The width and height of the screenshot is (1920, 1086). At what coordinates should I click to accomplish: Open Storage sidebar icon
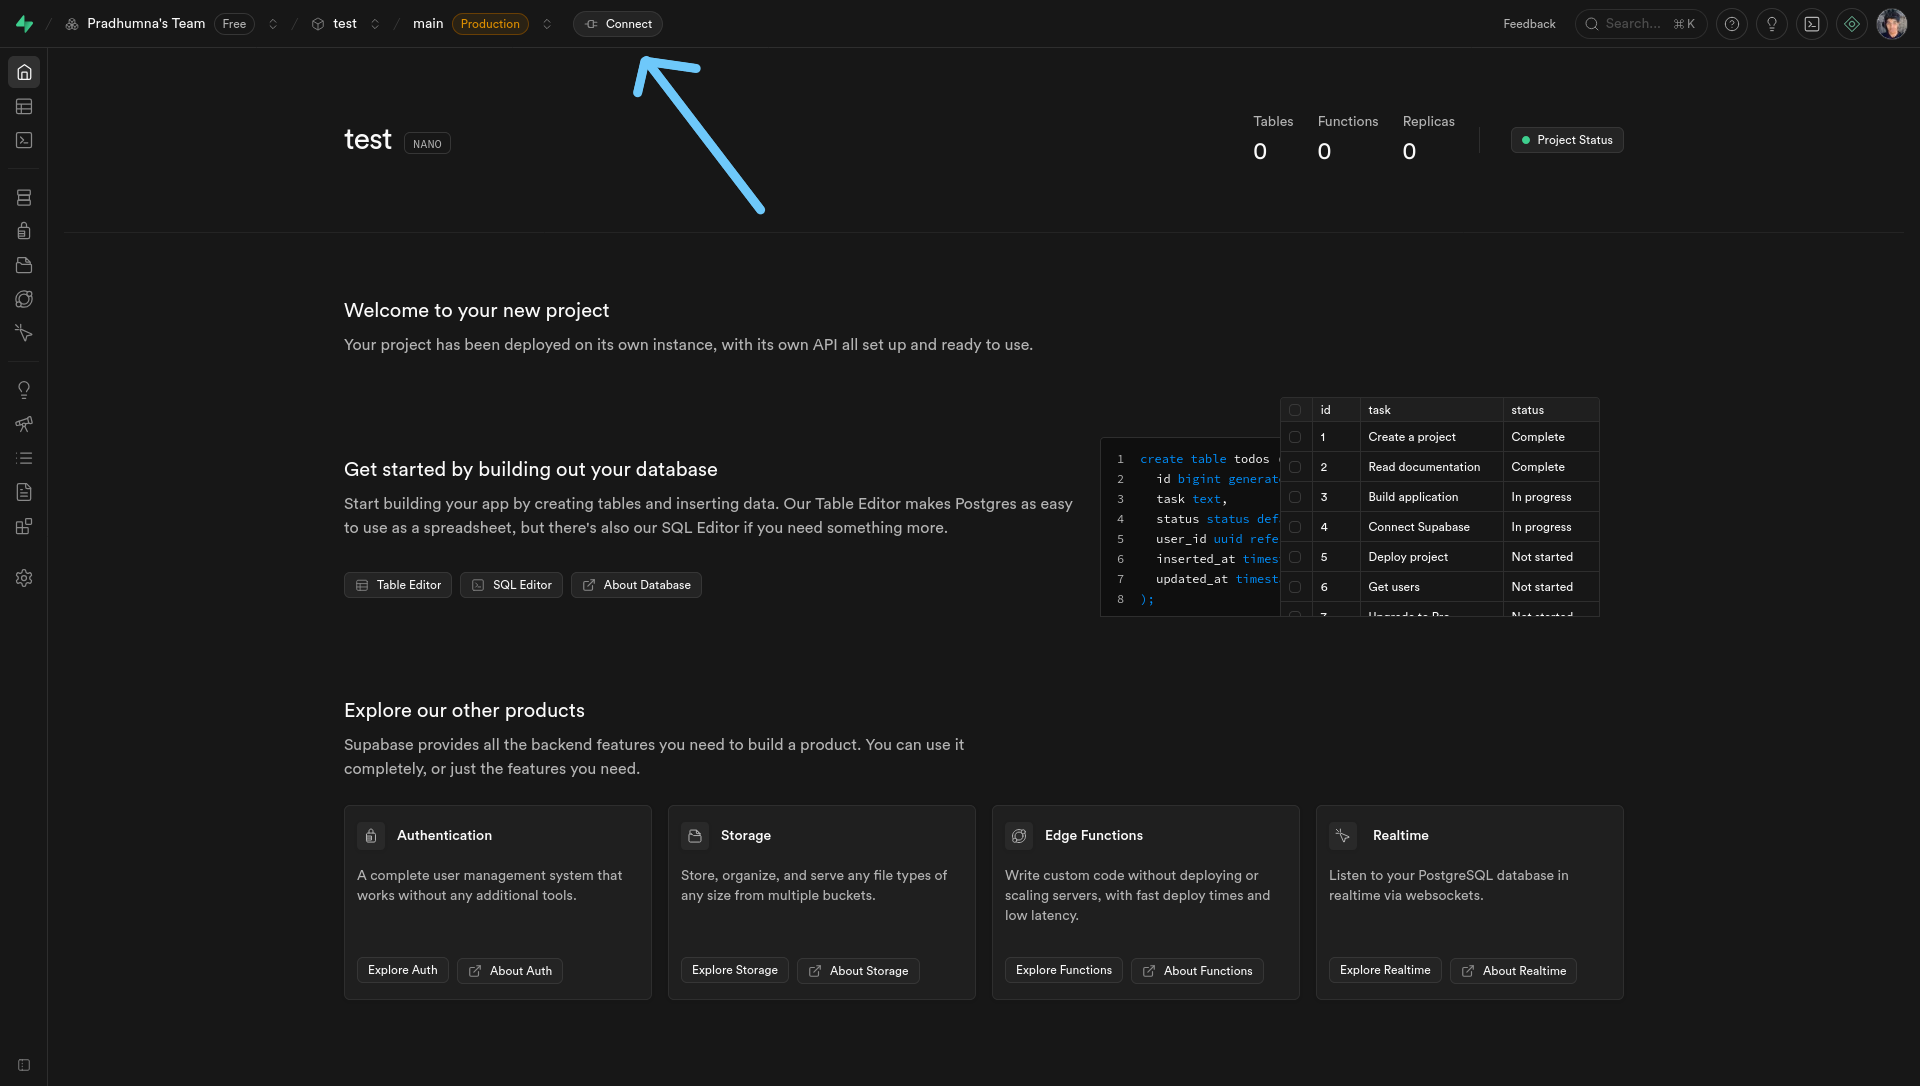[x=24, y=265]
